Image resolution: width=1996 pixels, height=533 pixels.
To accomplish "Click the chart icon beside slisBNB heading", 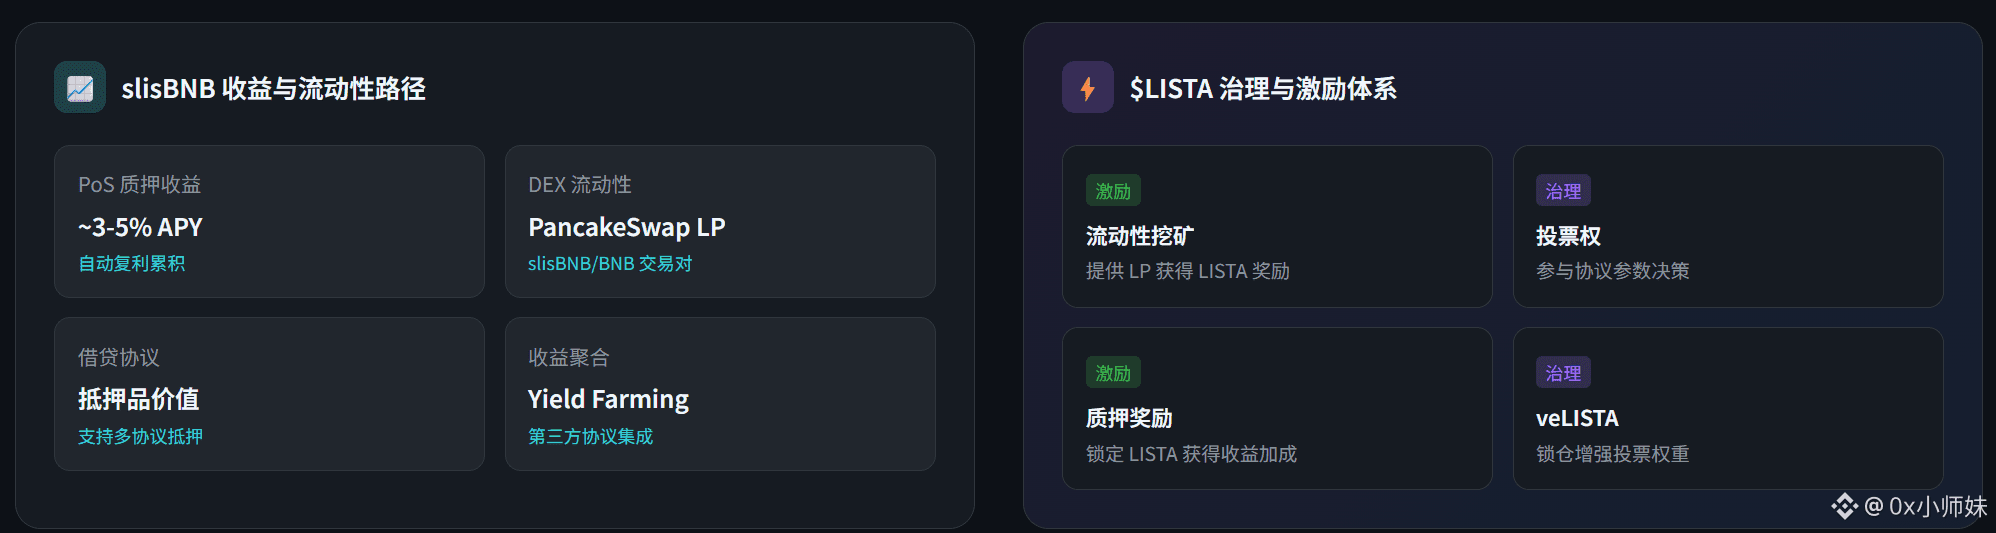I will click(x=80, y=88).
